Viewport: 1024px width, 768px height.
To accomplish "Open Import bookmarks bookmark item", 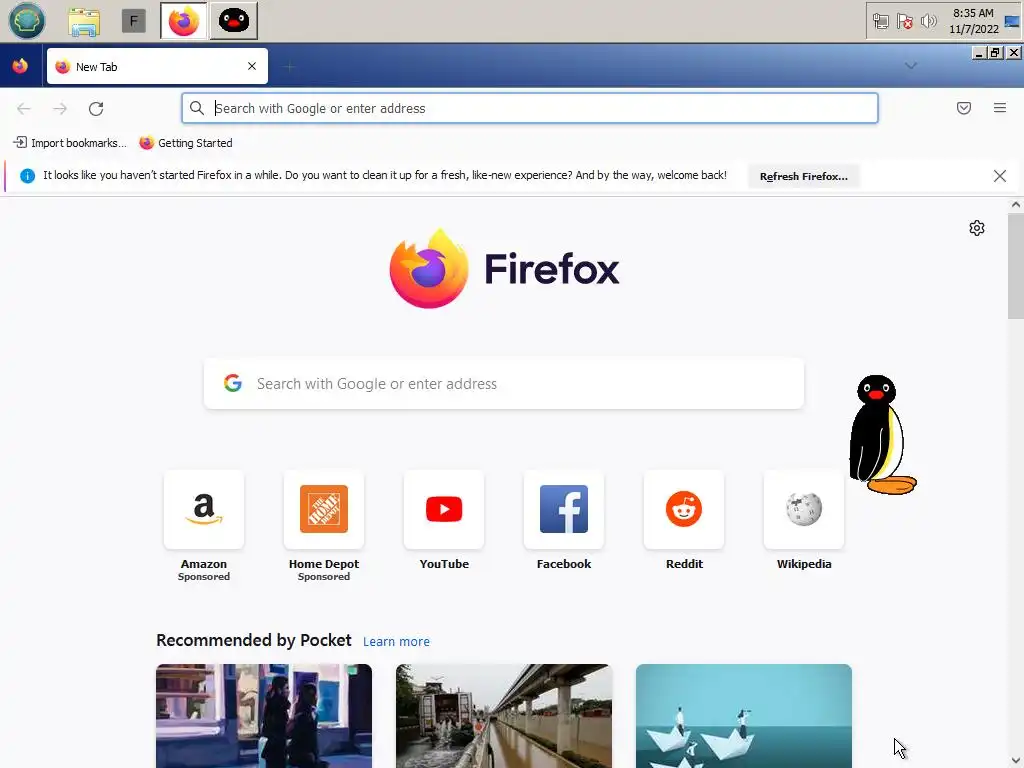I will (x=70, y=142).
